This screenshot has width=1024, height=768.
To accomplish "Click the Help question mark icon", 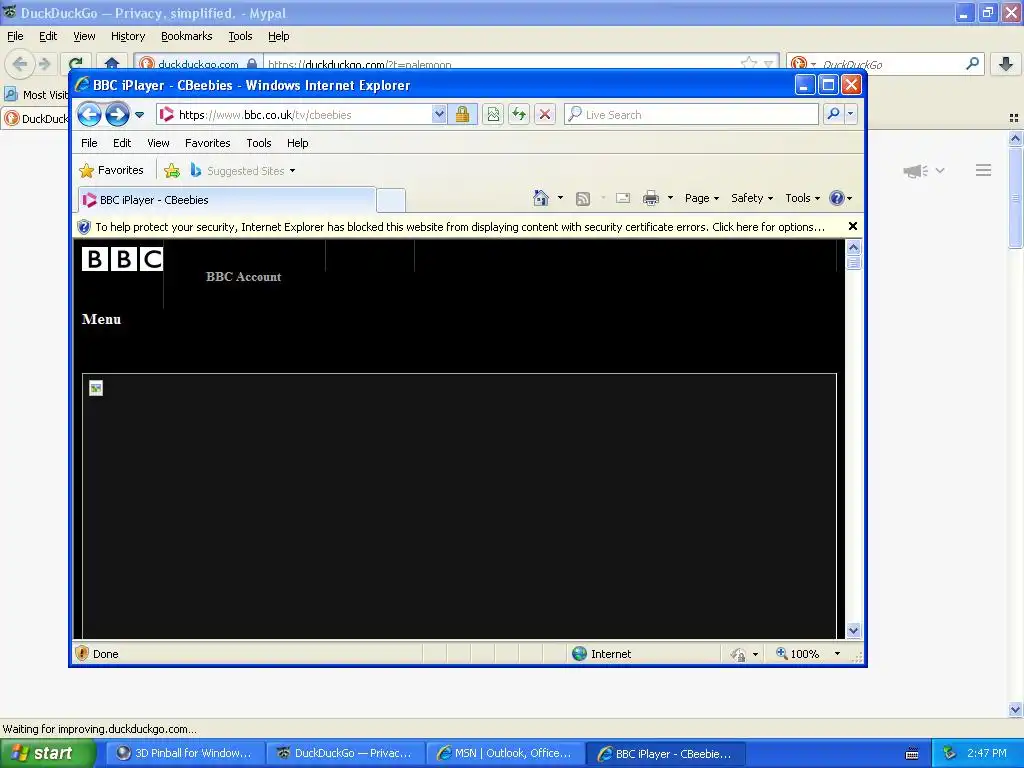I will coord(837,198).
